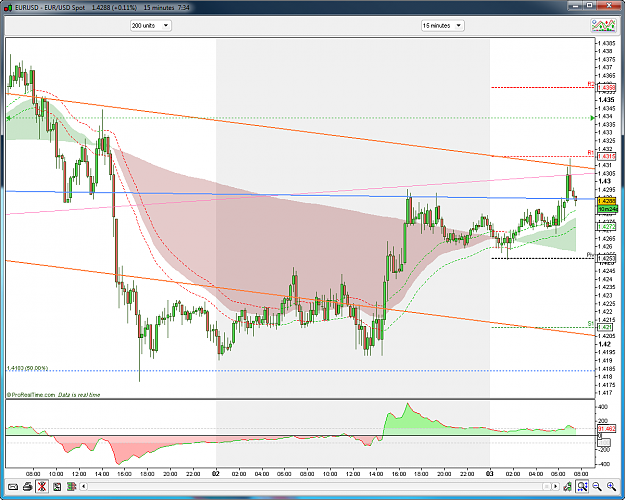This screenshot has width=625, height=500.
Task: Click the 03 date marker on time axis
Action: click(489, 474)
